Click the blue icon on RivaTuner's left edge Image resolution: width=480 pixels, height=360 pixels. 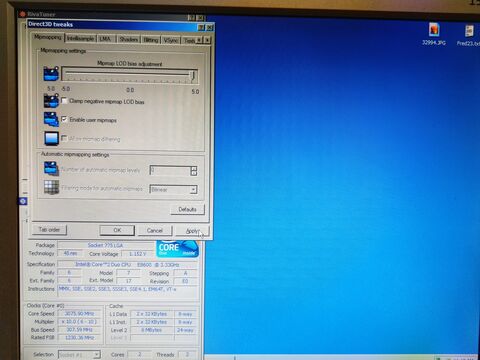point(23,201)
